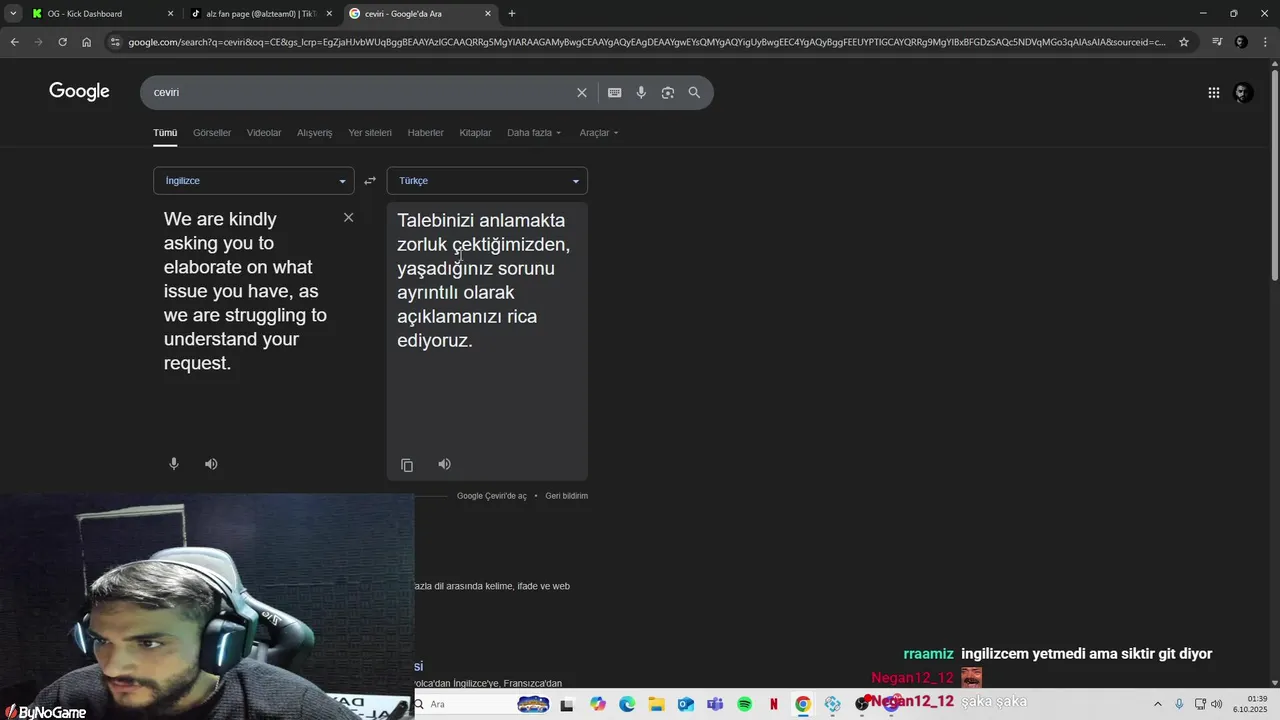Expand the Daha fazla menu
The image size is (1280, 720).
click(534, 133)
